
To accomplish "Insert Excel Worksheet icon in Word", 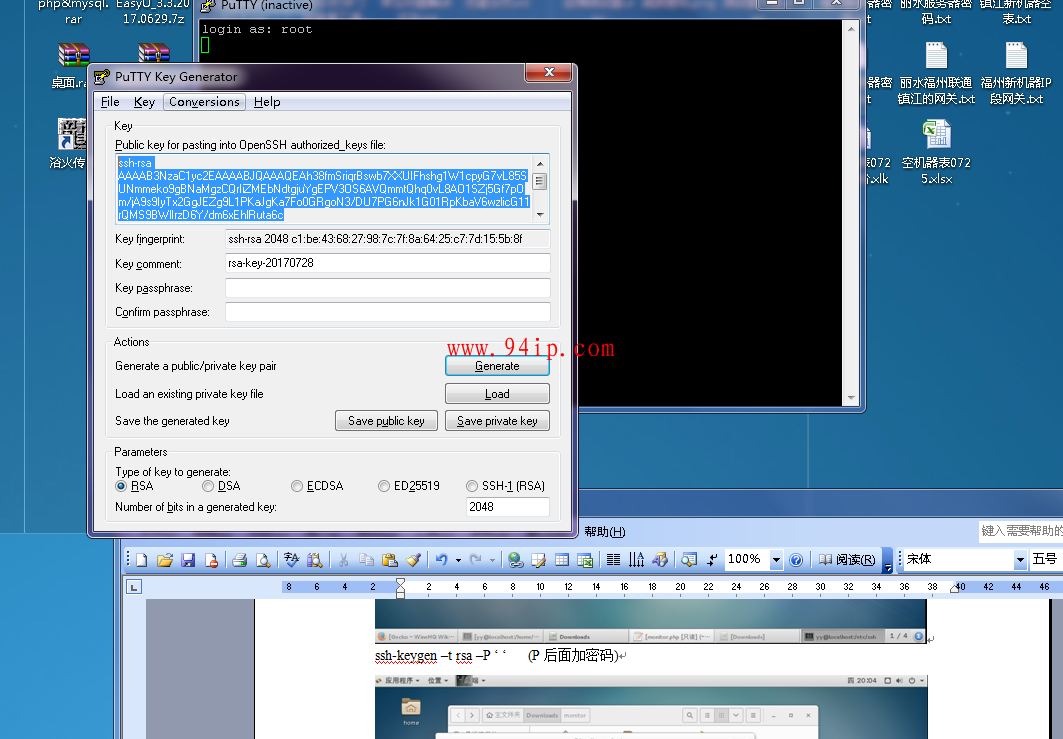I will [x=585, y=560].
